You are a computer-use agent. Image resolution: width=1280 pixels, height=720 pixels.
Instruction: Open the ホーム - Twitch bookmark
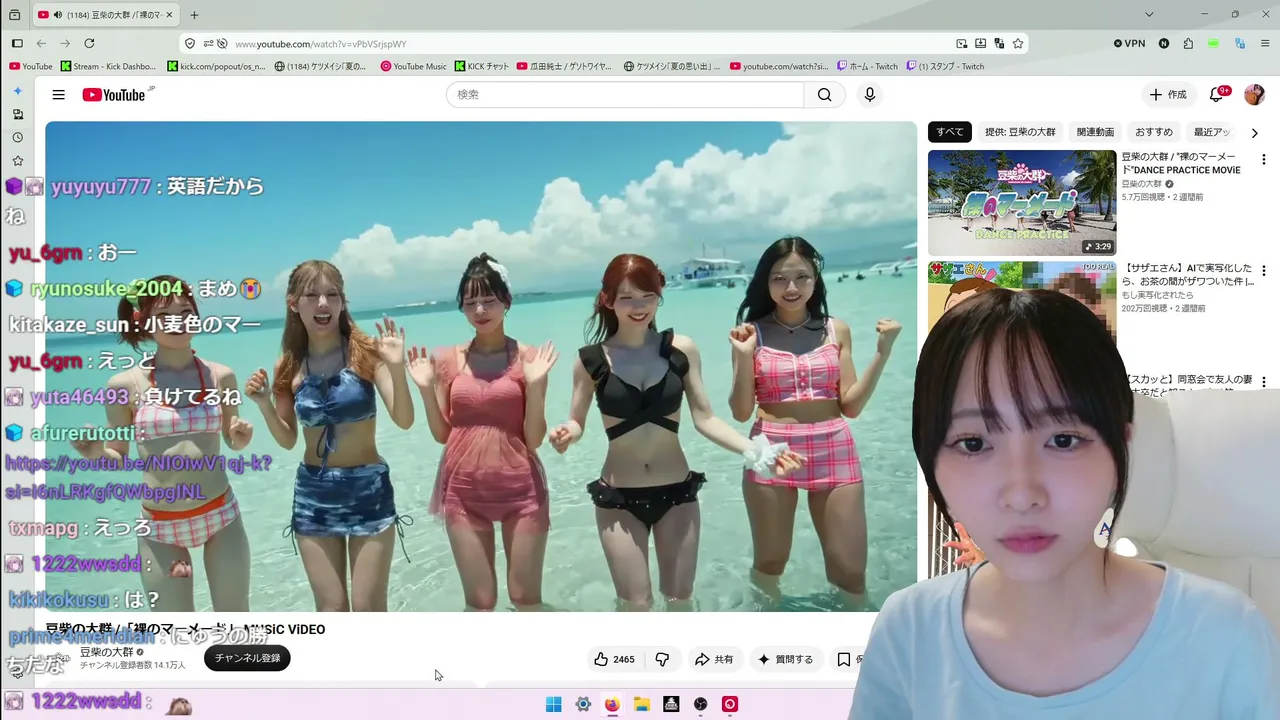pyautogui.click(x=867, y=66)
